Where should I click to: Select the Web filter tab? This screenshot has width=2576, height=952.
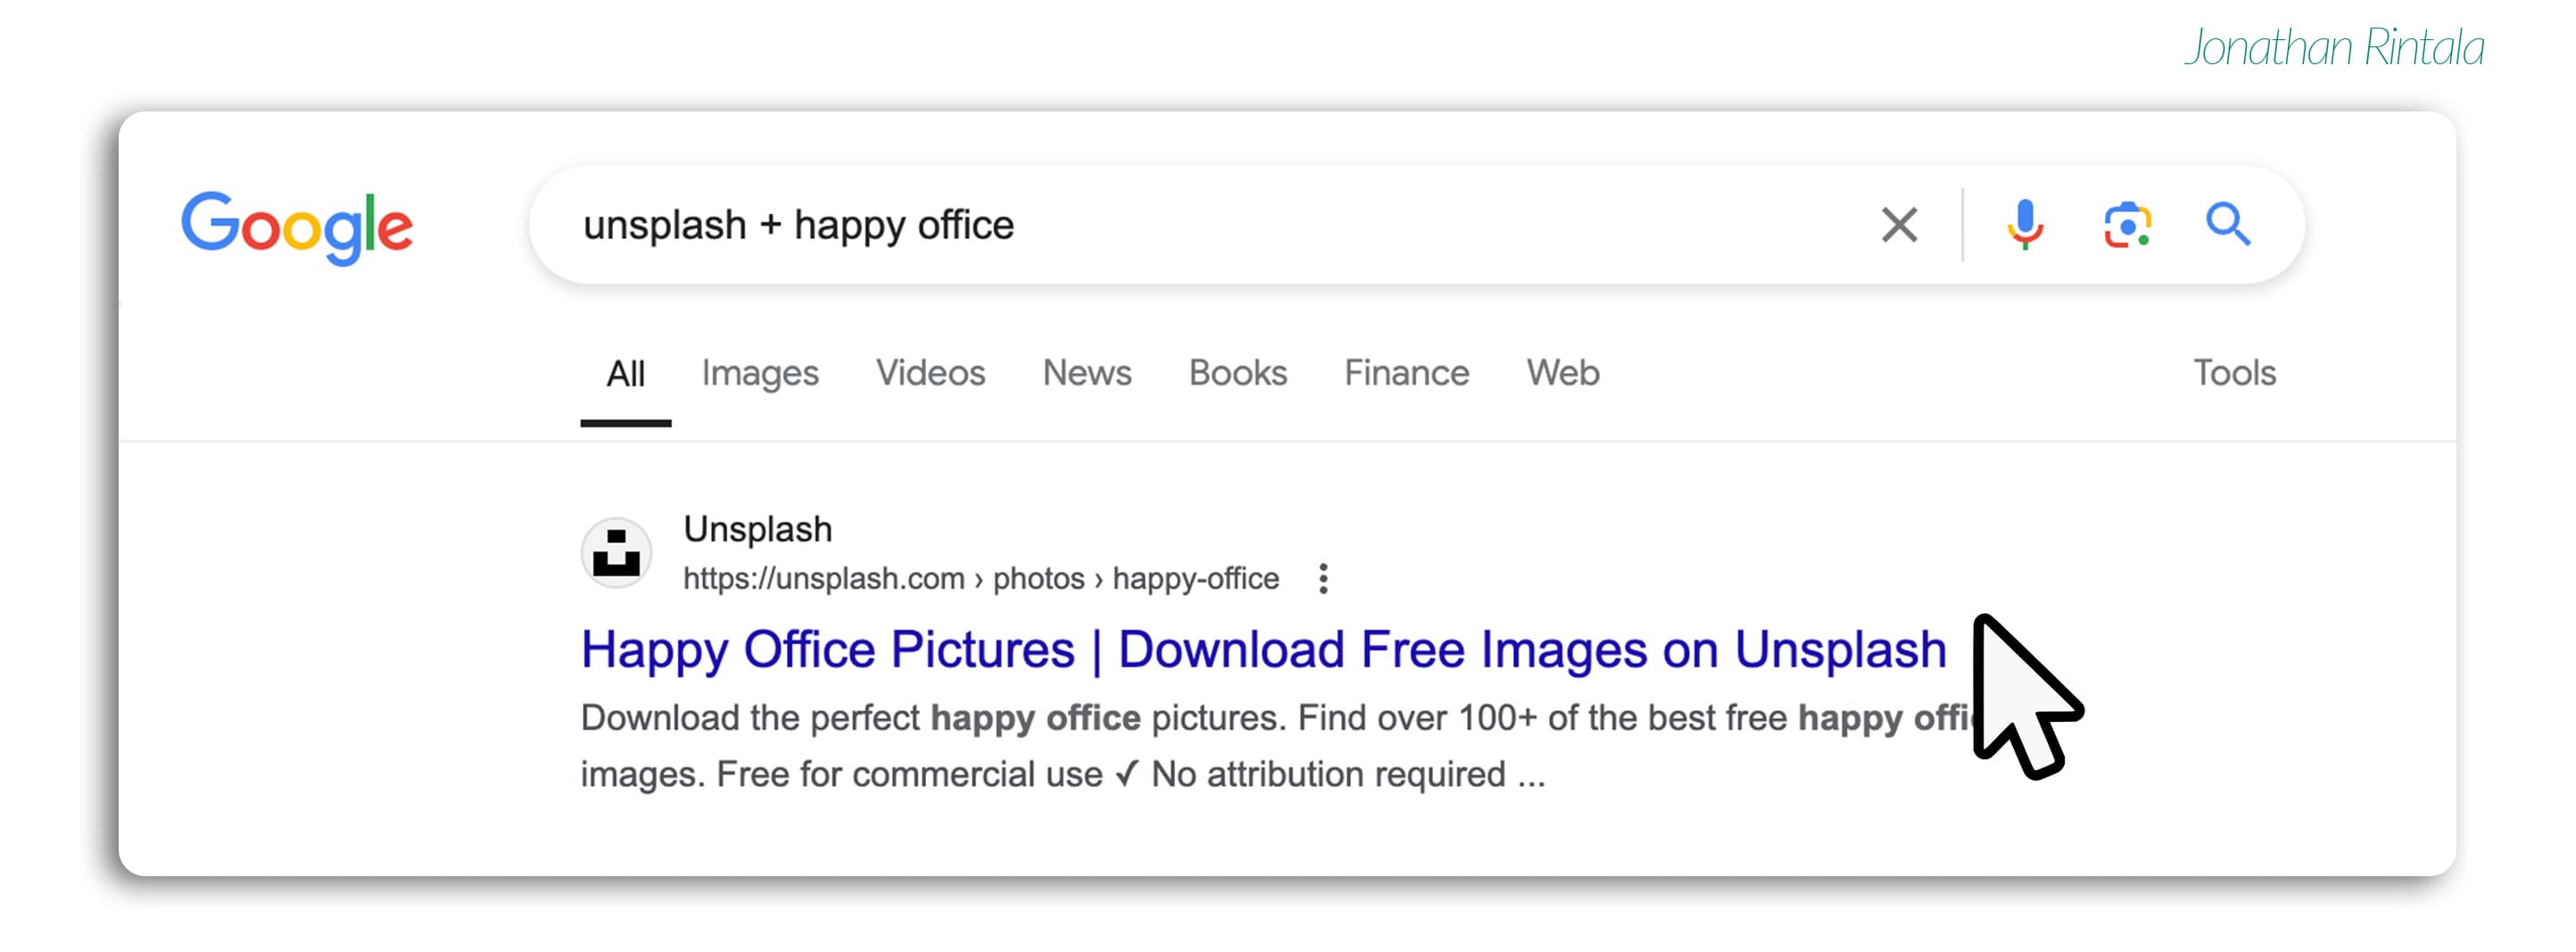click(1562, 374)
